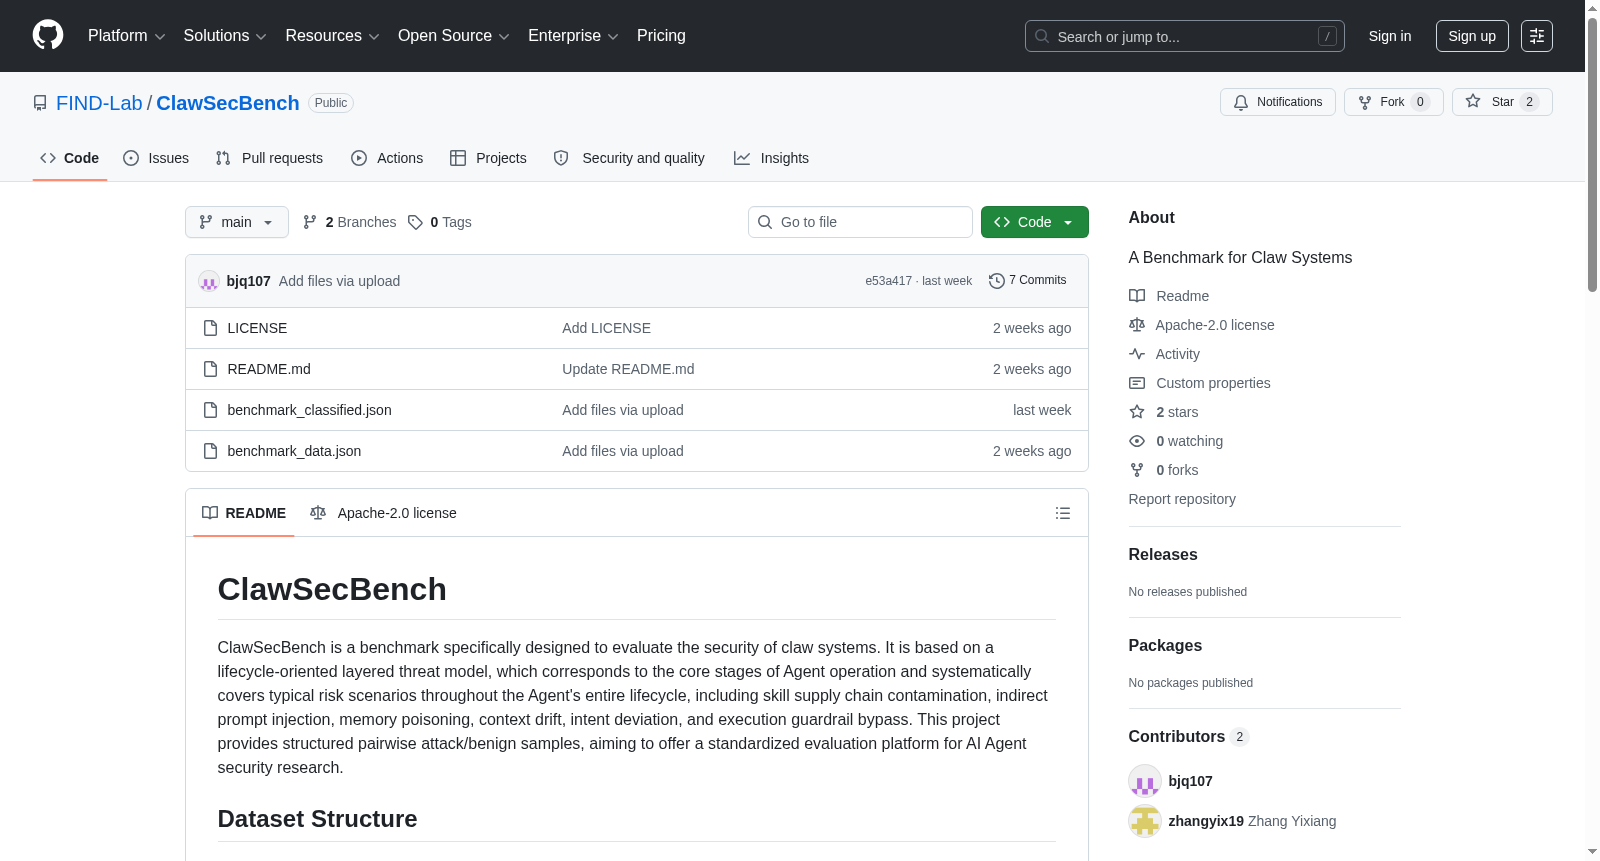Click the scale icon beside Apache-2.0 license in About
1600x861 pixels.
click(x=1137, y=325)
